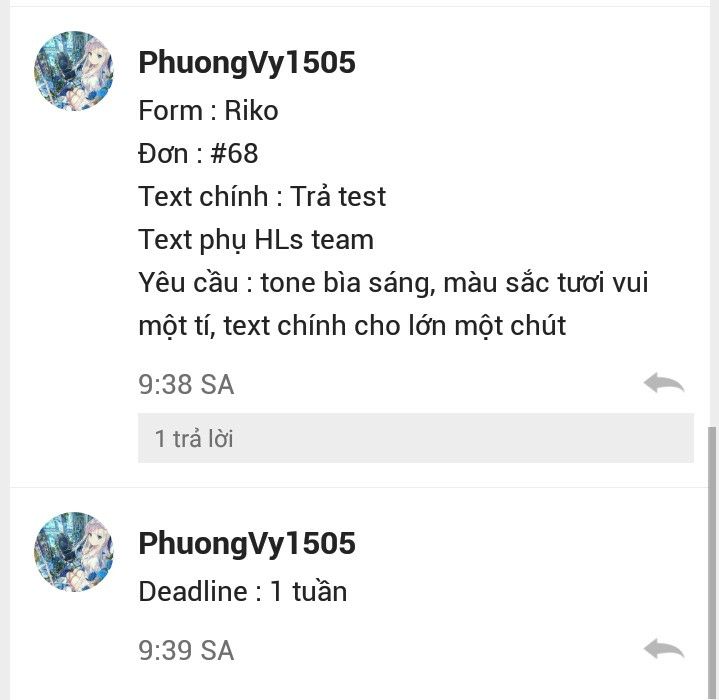Click the "Yêu cầu : tone bìa sáng" text
719x700 pixels.
[287, 282]
